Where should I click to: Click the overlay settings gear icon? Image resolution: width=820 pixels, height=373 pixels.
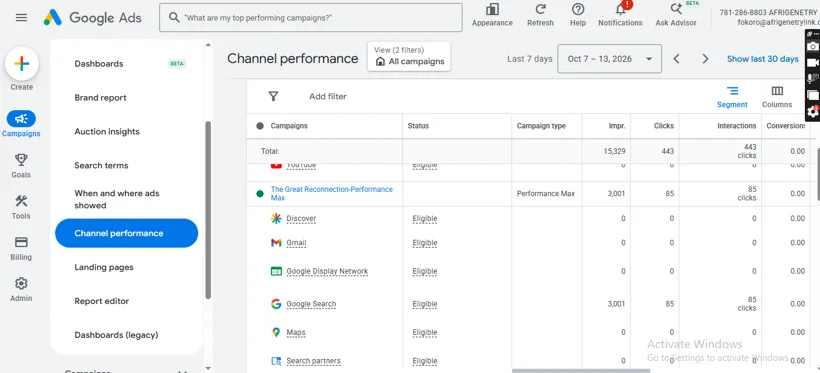click(813, 111)
